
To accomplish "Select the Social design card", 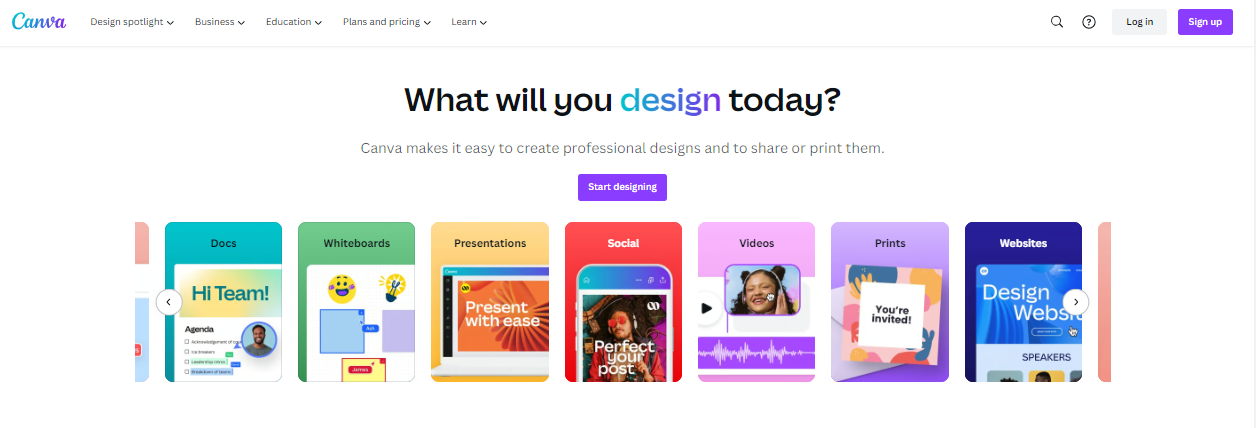I will [x=623, y=302].
